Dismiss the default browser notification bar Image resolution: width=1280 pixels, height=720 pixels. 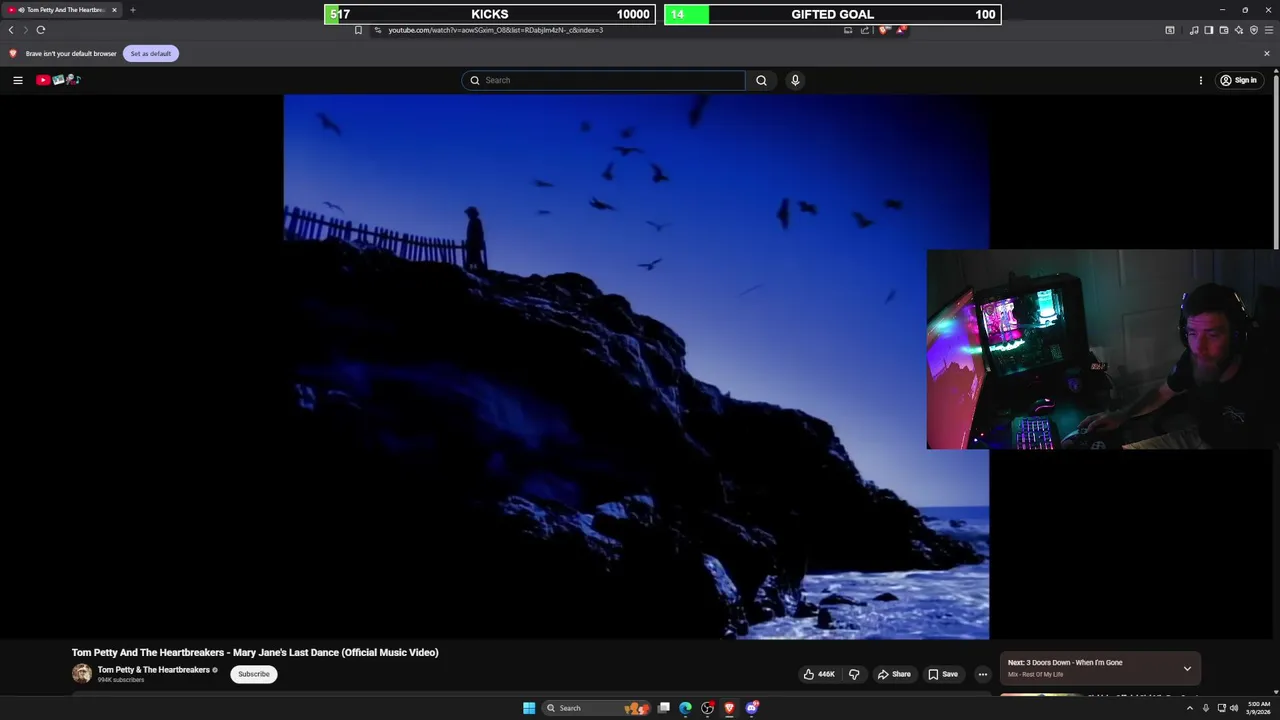click(1267, 53)
